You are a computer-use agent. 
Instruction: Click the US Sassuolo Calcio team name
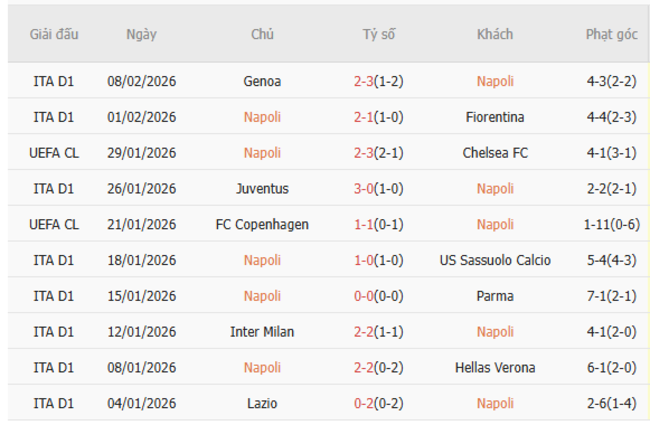[x=495, y=260]
